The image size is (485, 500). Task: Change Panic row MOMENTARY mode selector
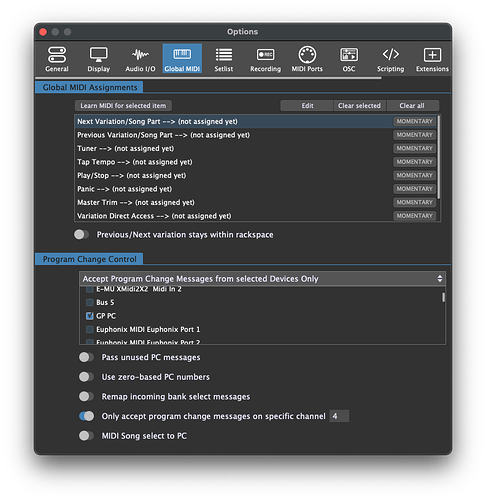[414, 189]
